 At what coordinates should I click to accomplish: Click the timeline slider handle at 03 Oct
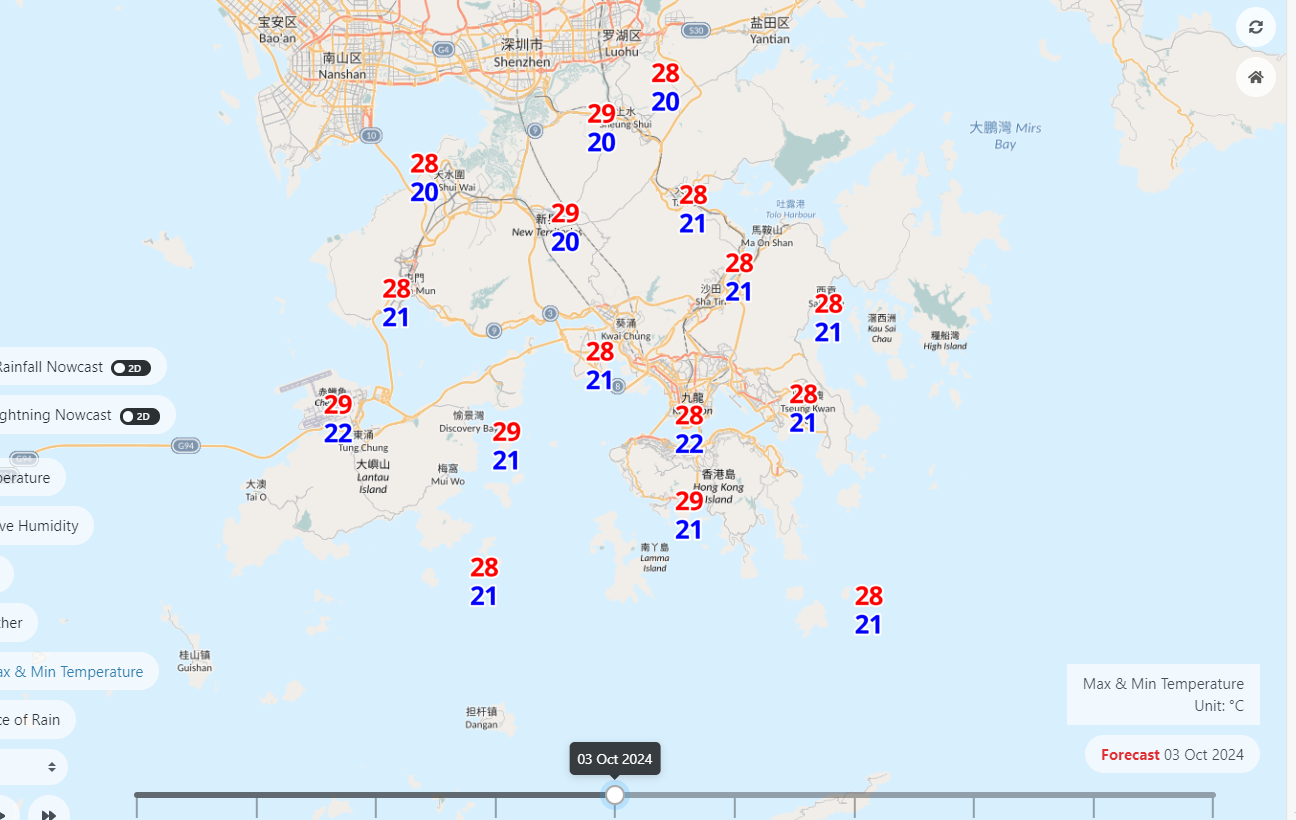615,795
